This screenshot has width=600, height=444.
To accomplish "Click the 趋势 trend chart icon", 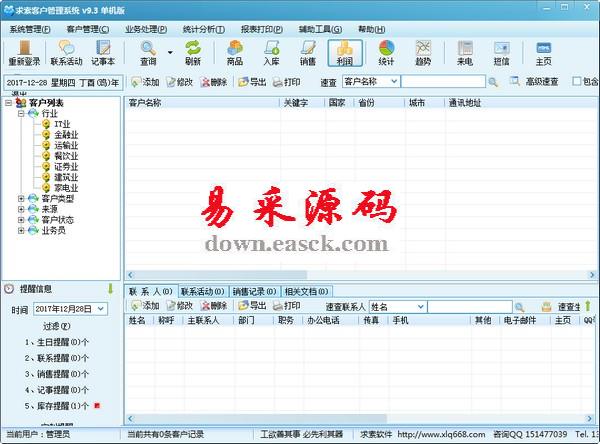I will 423,53.
